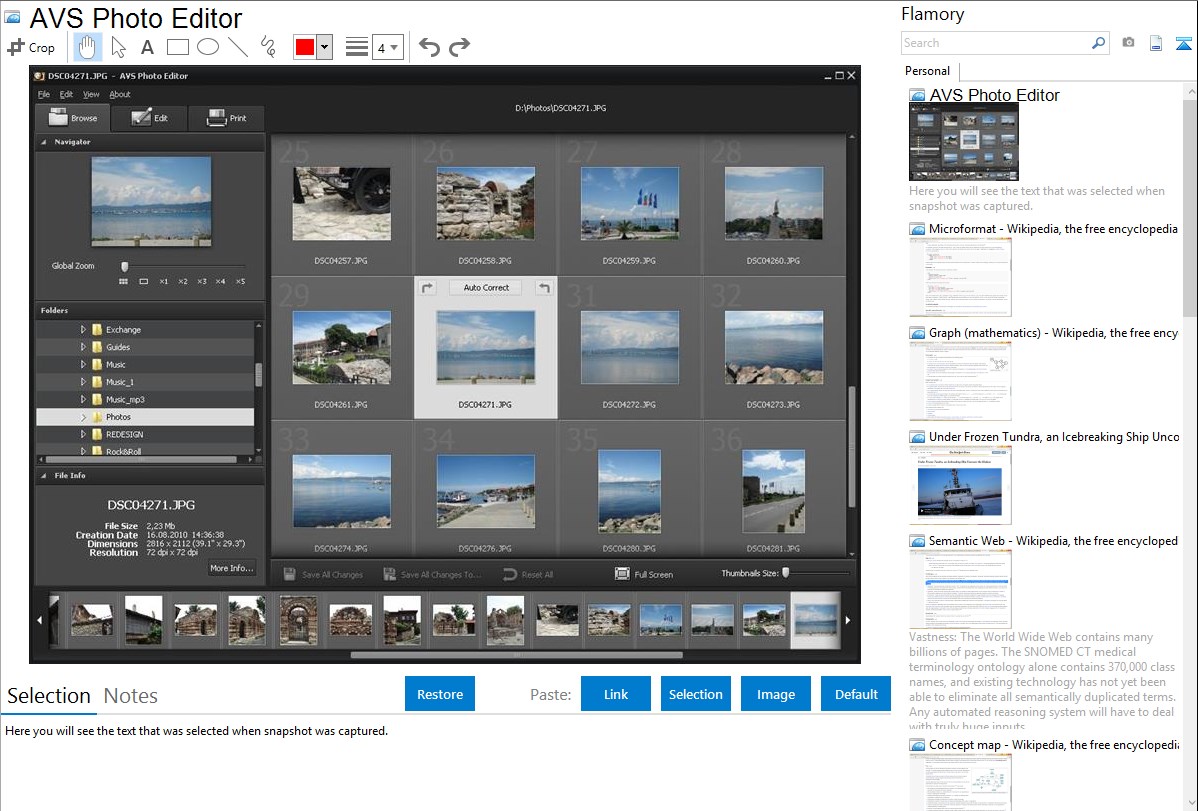The image size is (1198, 811).
Task: Collapse the Navigator panel
Action: pos(44,142)
